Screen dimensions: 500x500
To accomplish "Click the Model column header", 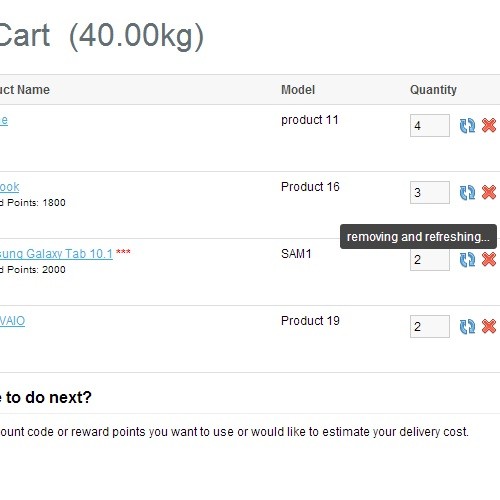I will tap(298, 90).
